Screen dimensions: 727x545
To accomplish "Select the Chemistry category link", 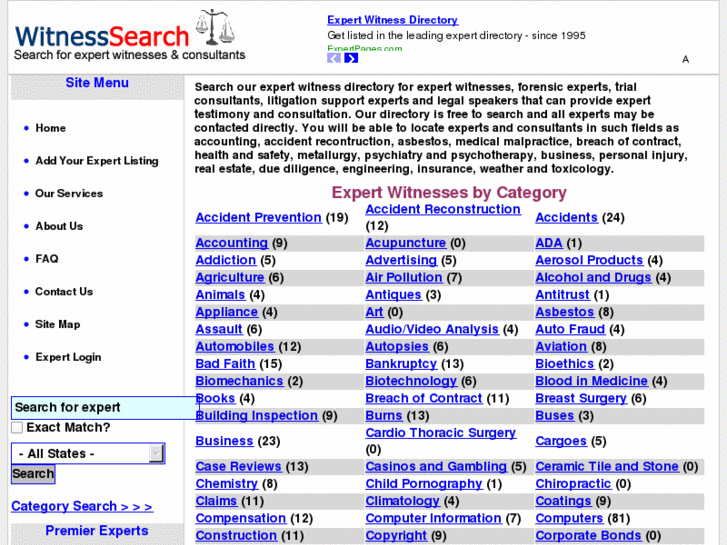I will point(227,484).
